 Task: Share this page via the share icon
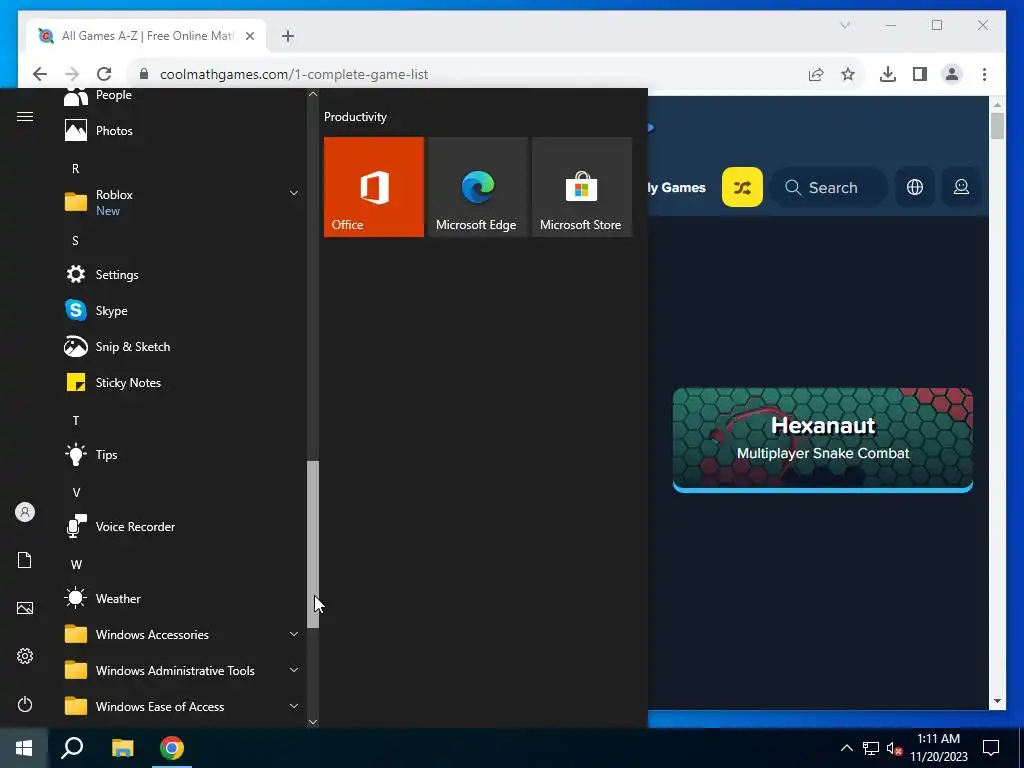(x=816, y=74)
